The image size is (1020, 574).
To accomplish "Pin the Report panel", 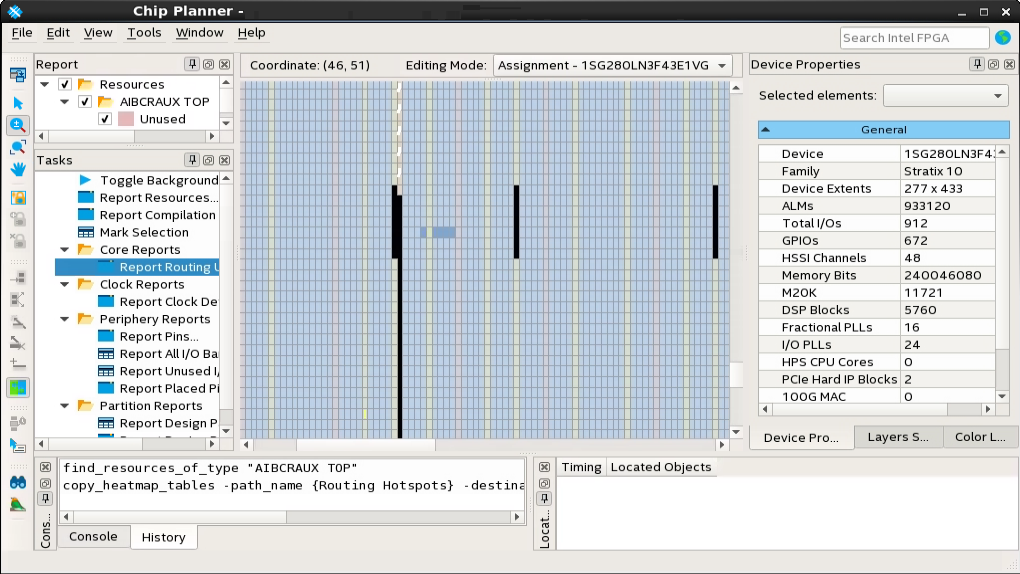I will (192, 64).
